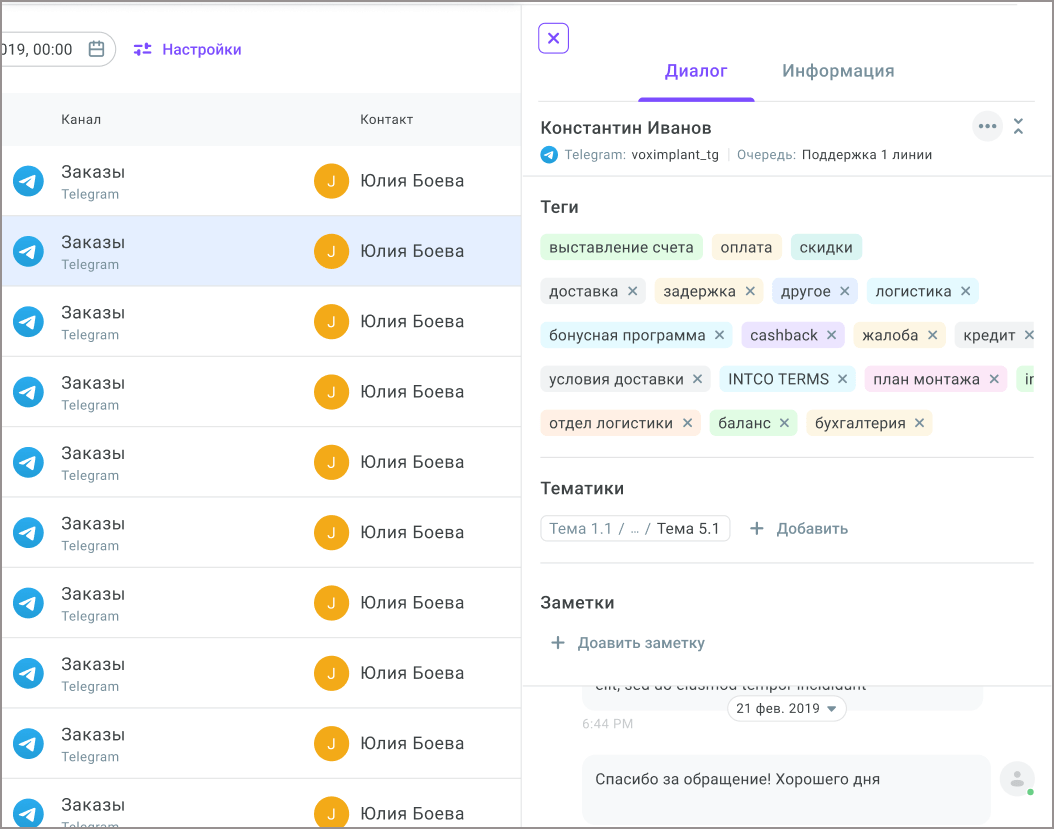The width and height of the screenshot is (1054, 829).
Task: Remove the условия доставки tag
Action: click(x=697, y=379)
